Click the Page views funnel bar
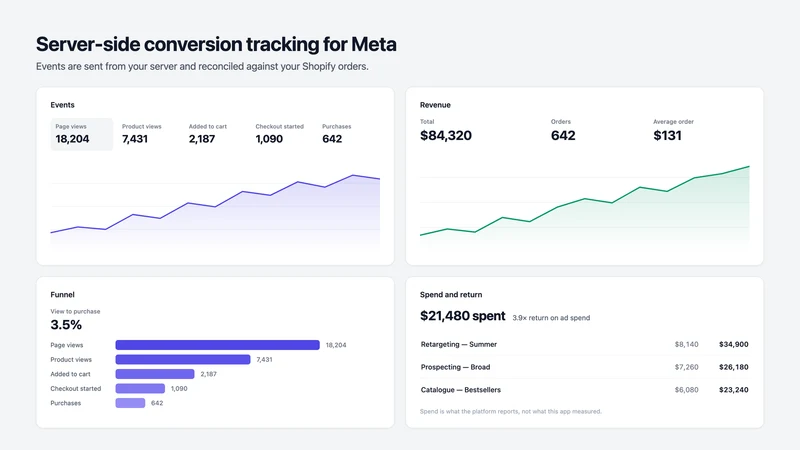The width and height of the screenshot is (800, 450). coord(217,345)
